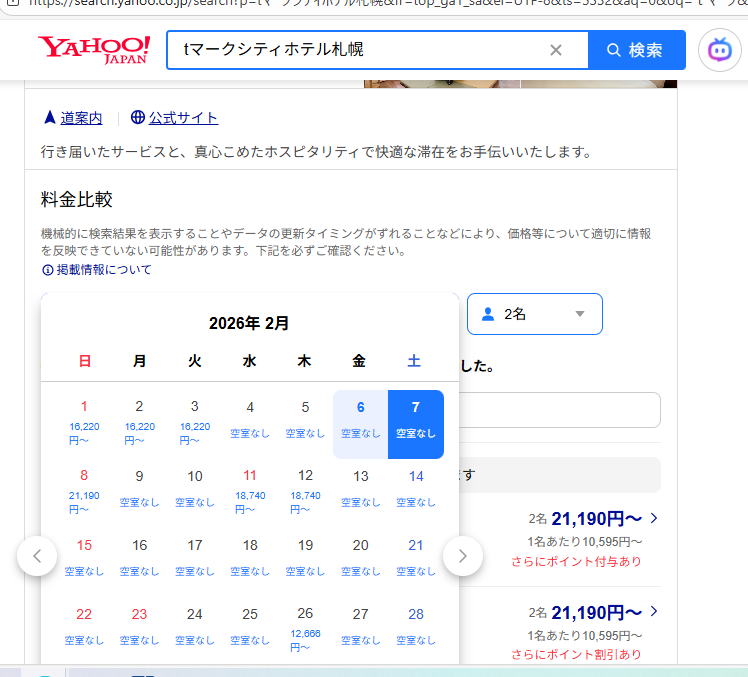Clear the search box with the X icon

556,50
